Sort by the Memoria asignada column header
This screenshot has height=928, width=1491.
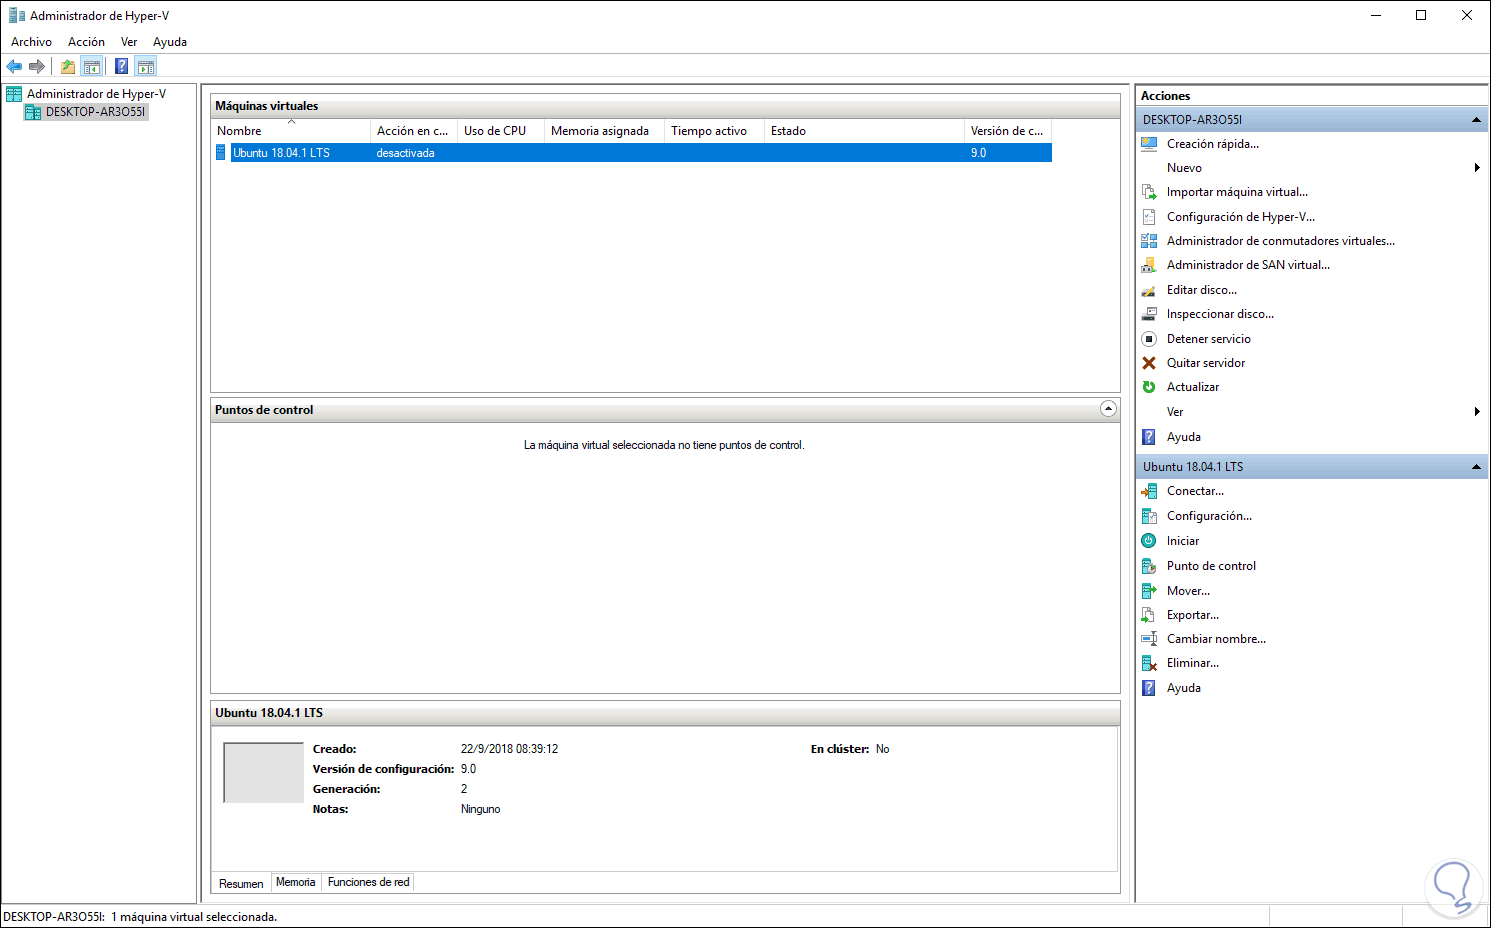pos(604,131)
